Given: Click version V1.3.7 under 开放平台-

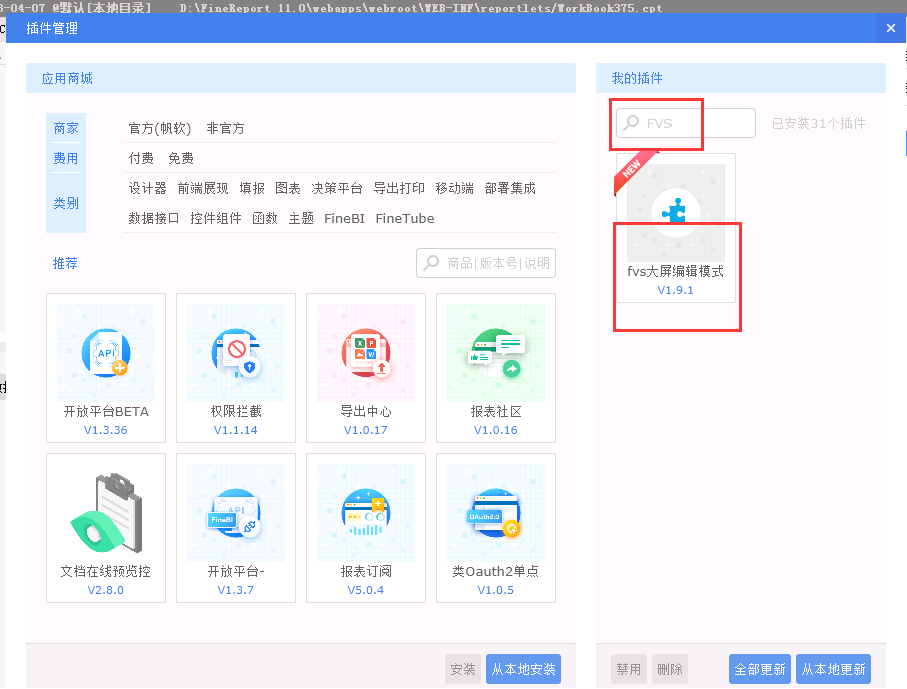Looking at the screenshot, I should [236, 589].
